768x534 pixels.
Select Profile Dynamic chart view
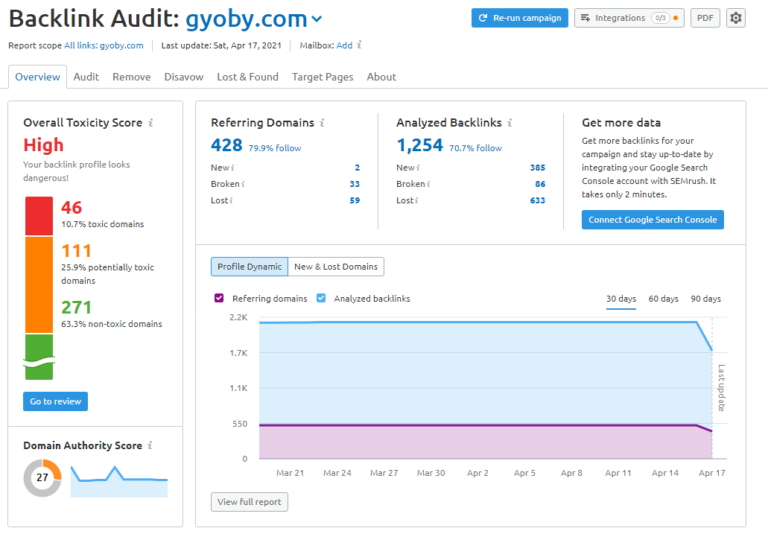(x=249, y=267)
